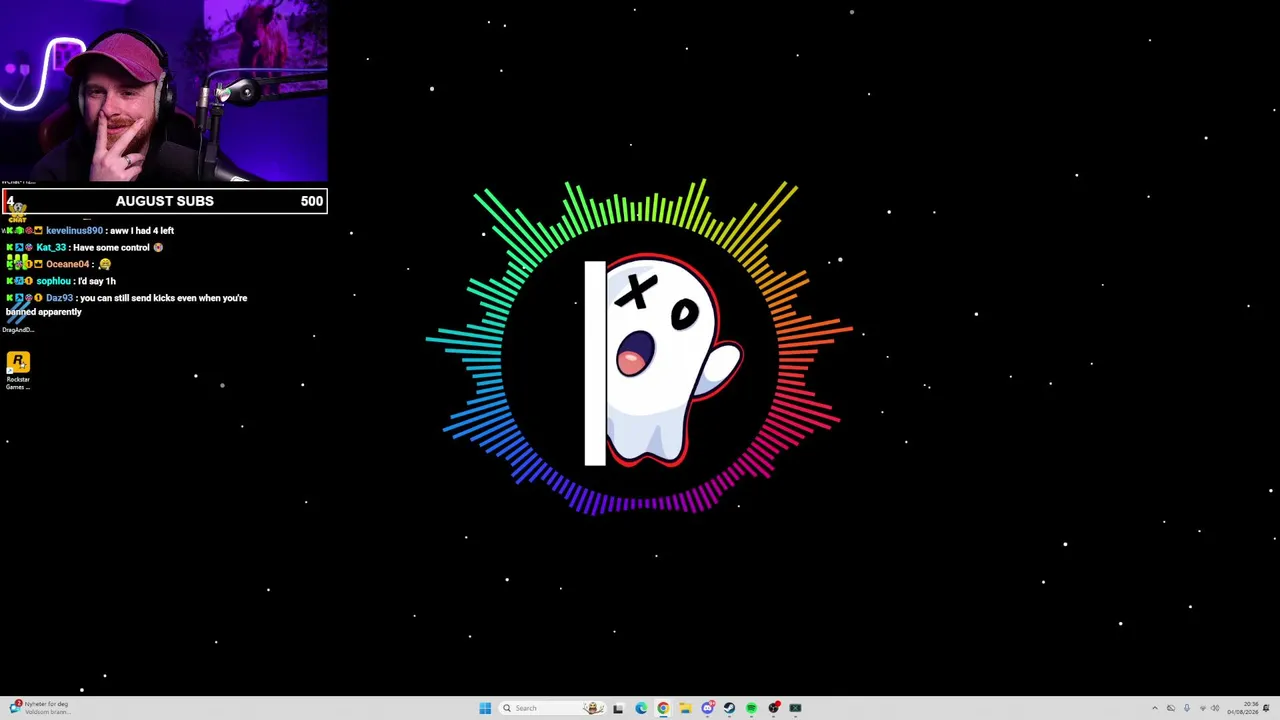This screenshot has height=720, width=1280.
Task: Click the message "aww I had 4 left"
Action: click(141, 231)
